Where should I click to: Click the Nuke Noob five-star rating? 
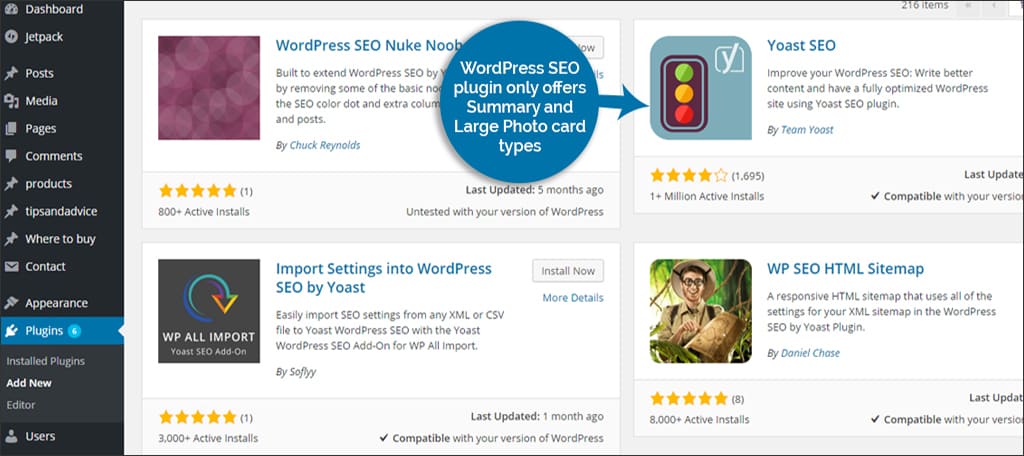(x=197, y=191)
